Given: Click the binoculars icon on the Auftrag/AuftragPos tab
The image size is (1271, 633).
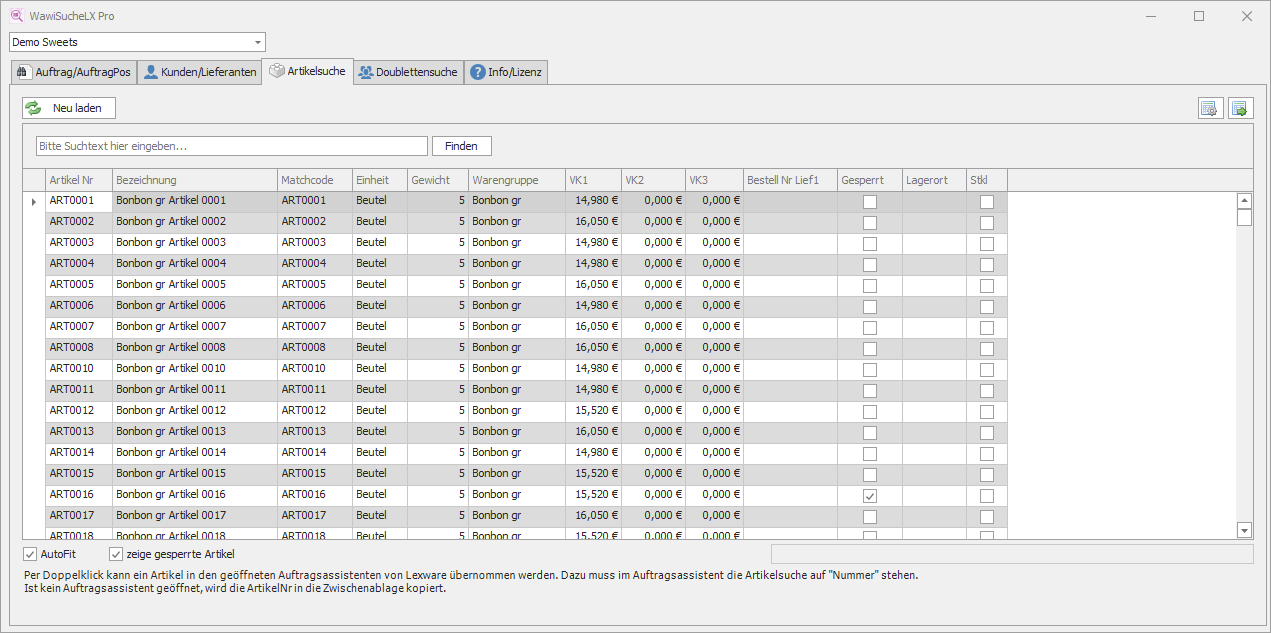Looking at the screenshot, I should coord(24,72).
